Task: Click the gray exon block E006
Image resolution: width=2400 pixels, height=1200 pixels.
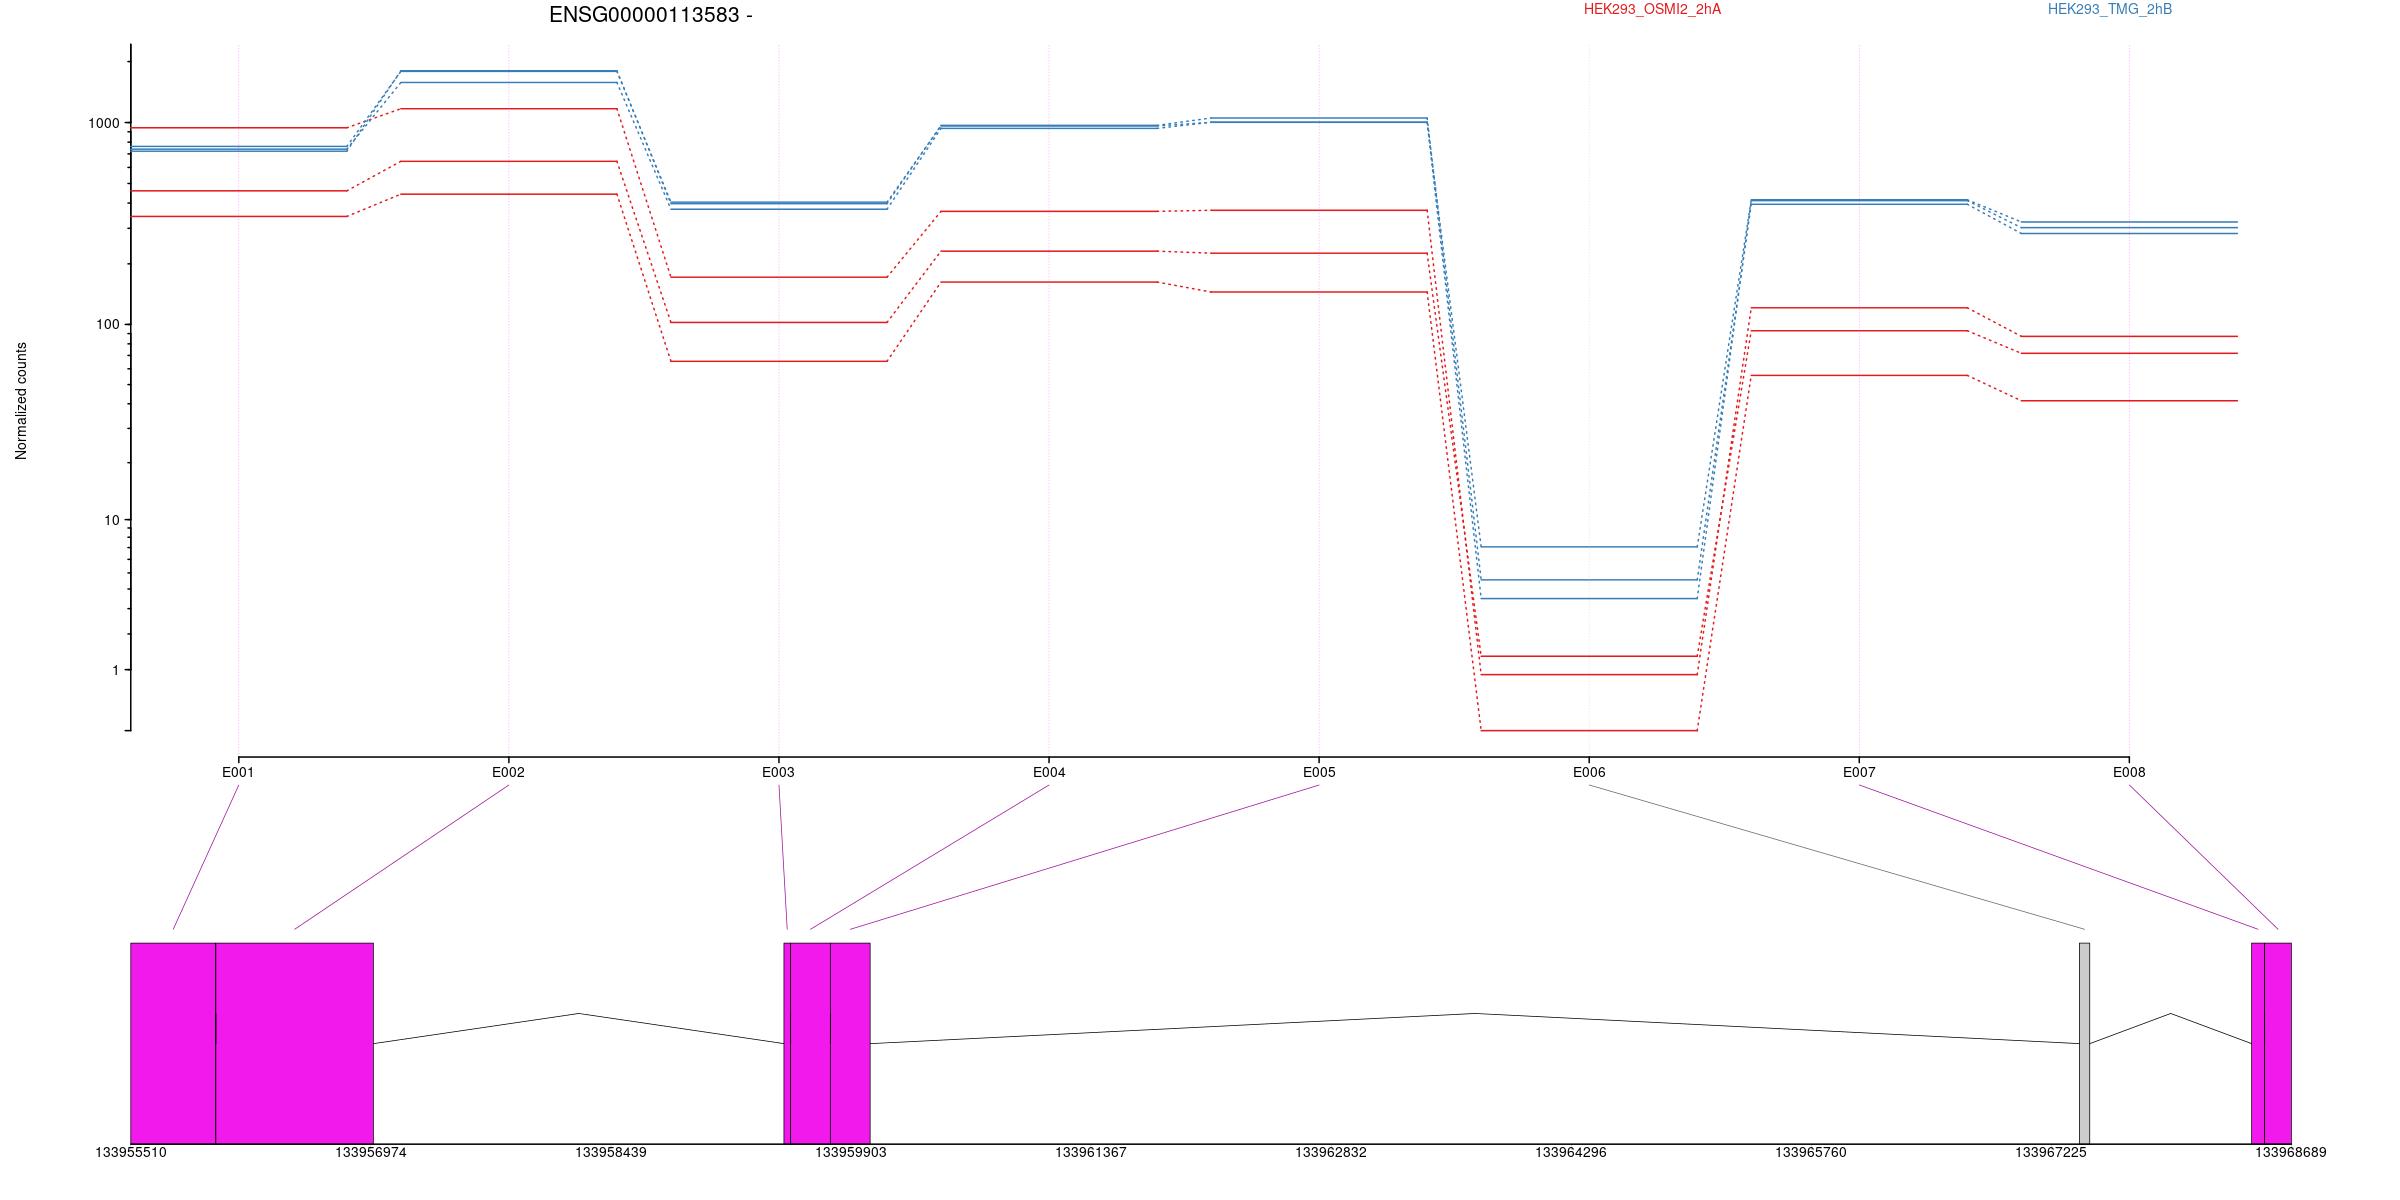Action: [2084, 1043]
